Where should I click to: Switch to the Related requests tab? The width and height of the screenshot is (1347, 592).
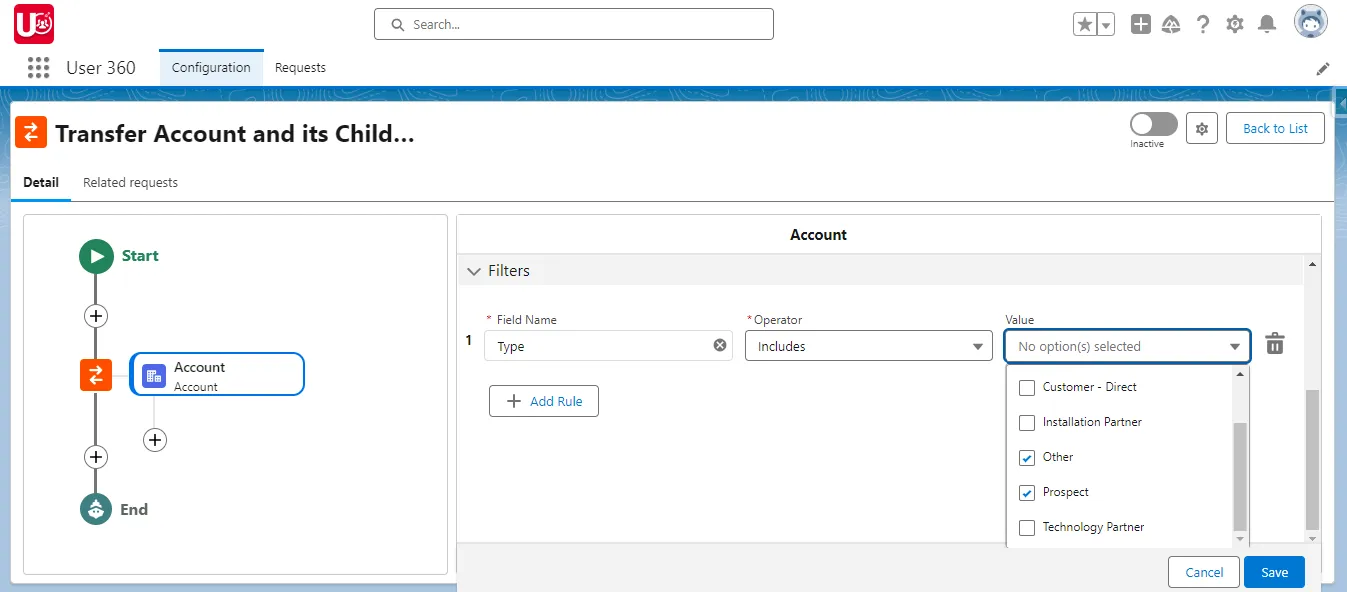[x=130, y=182]
